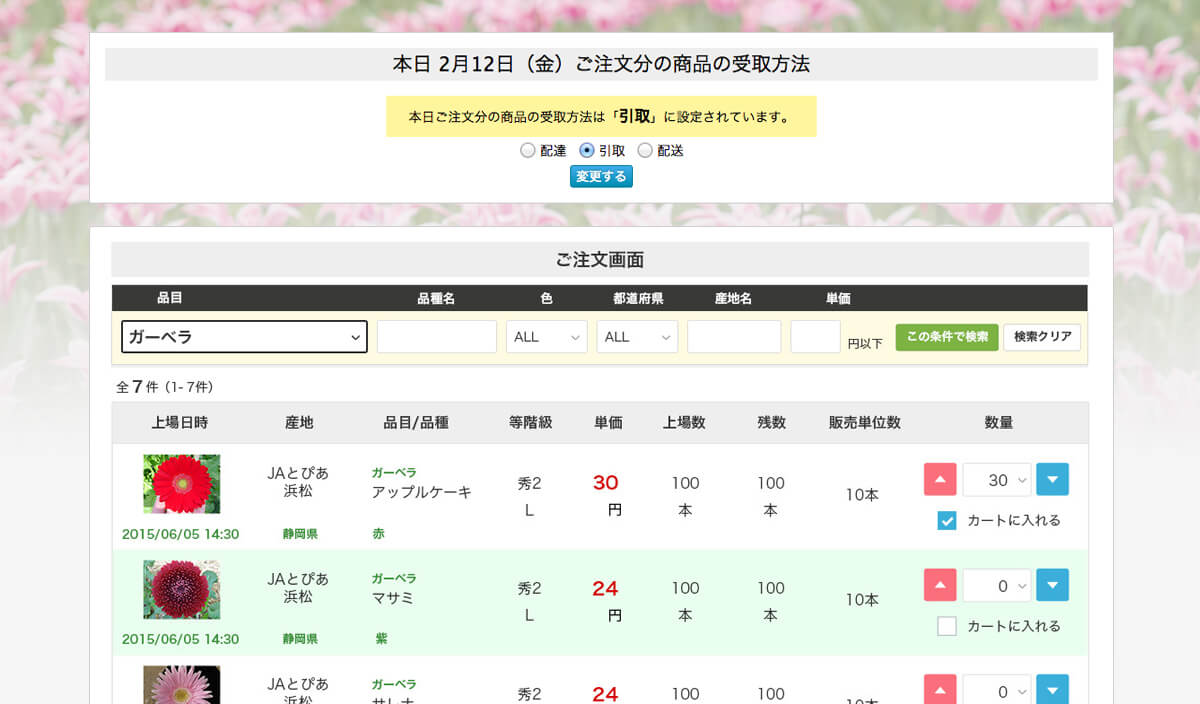The width and height of the screenshot is (1200, 704).
Task: Open quantity dropdown showing 30
Action: coord(997,480)
